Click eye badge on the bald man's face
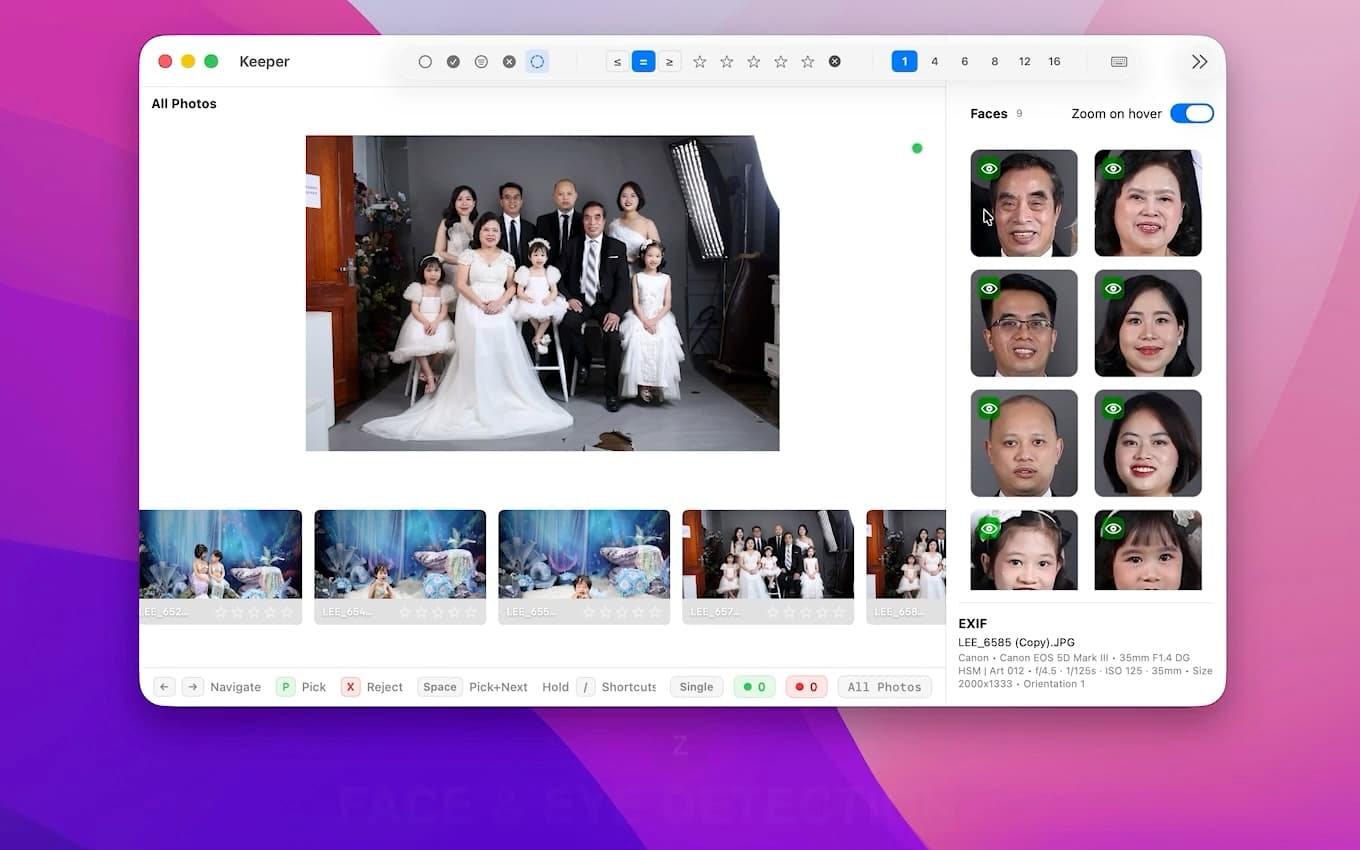This screenshot has height=850, width=1360. coord(989,408)
